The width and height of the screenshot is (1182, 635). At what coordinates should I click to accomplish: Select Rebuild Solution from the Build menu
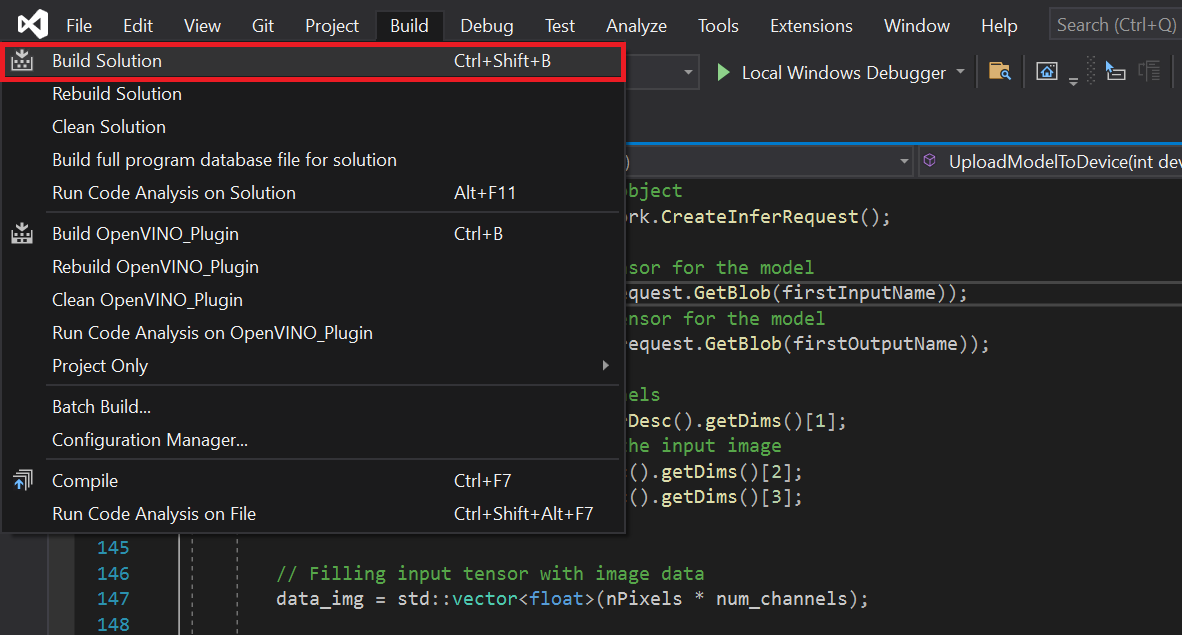[117, 94]
